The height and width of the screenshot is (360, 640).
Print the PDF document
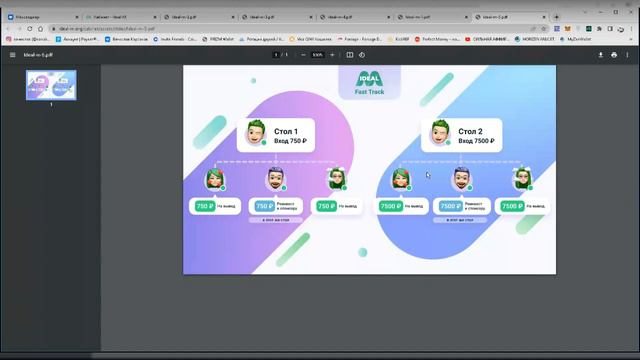[614, 55]
